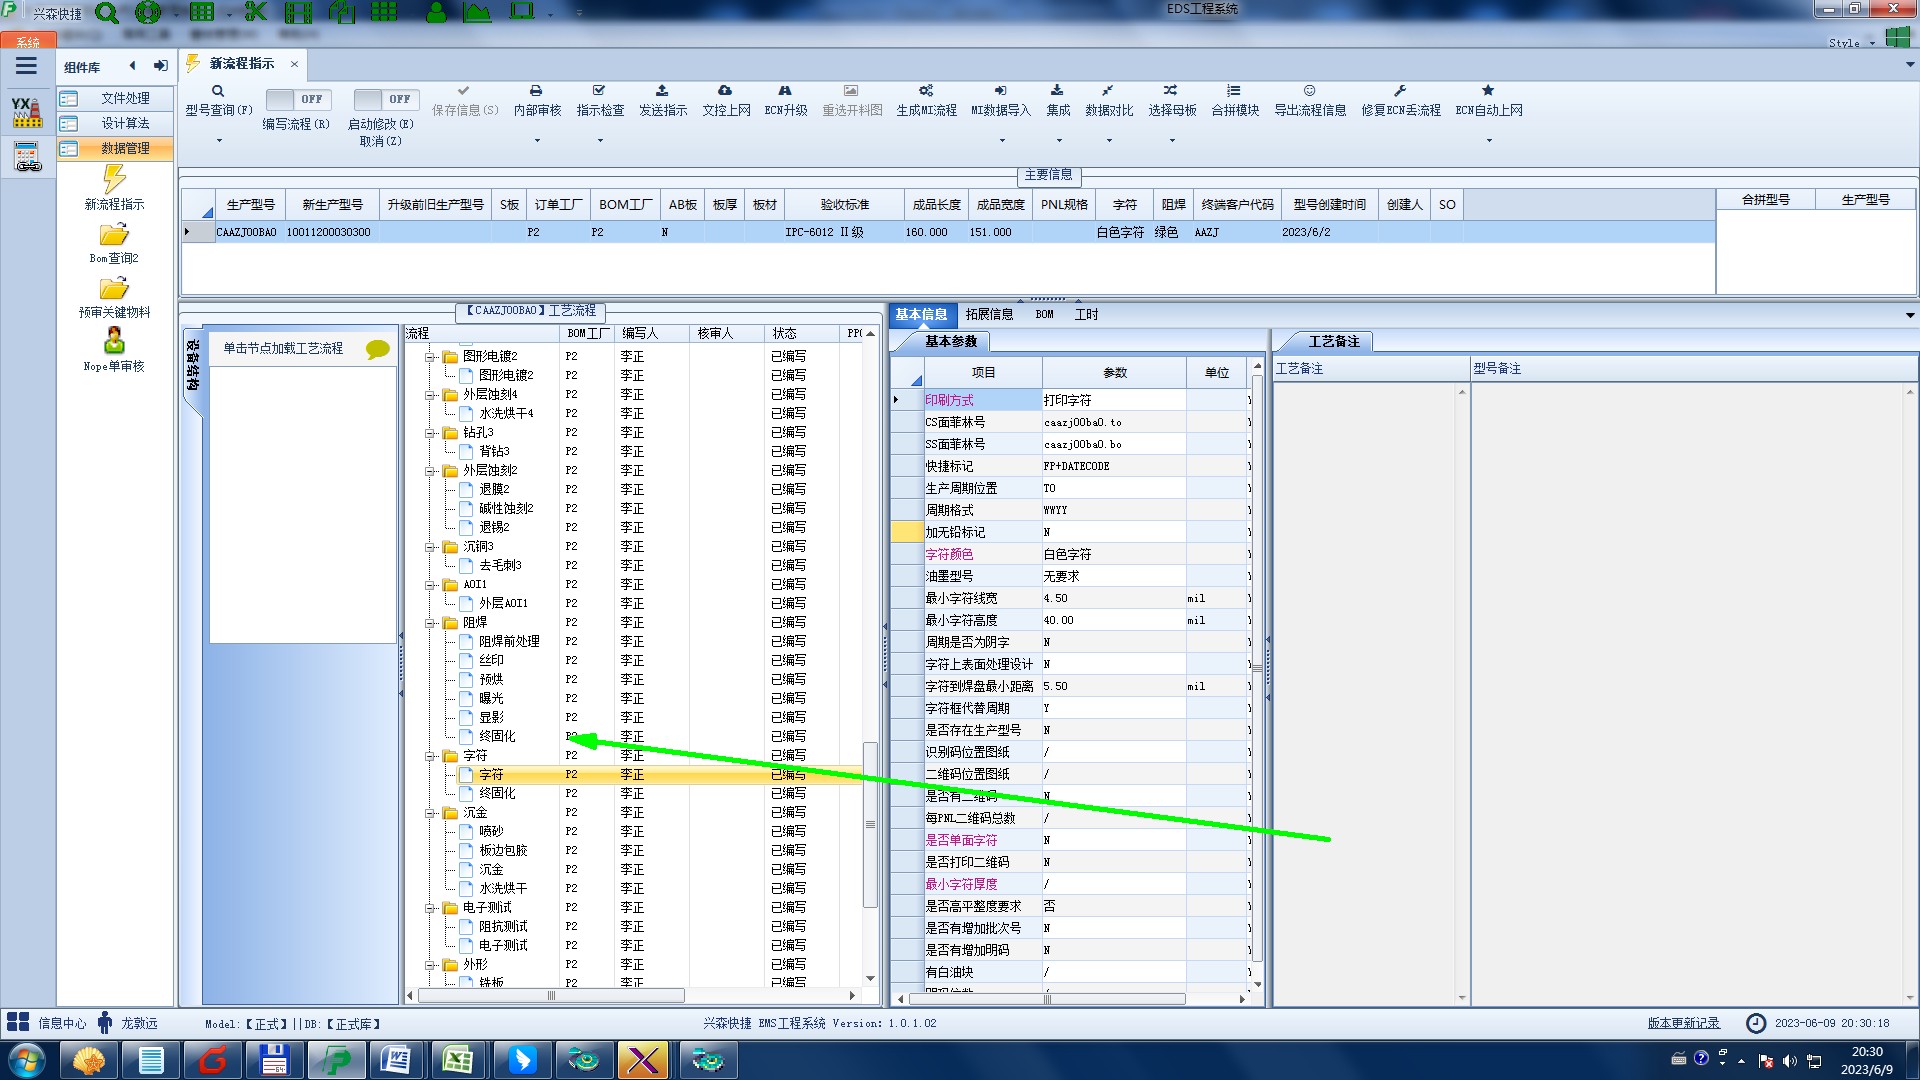1920x1080 pixels.
Task: Open Excel from the Windows taskbar
Action: click(457, 1060)
